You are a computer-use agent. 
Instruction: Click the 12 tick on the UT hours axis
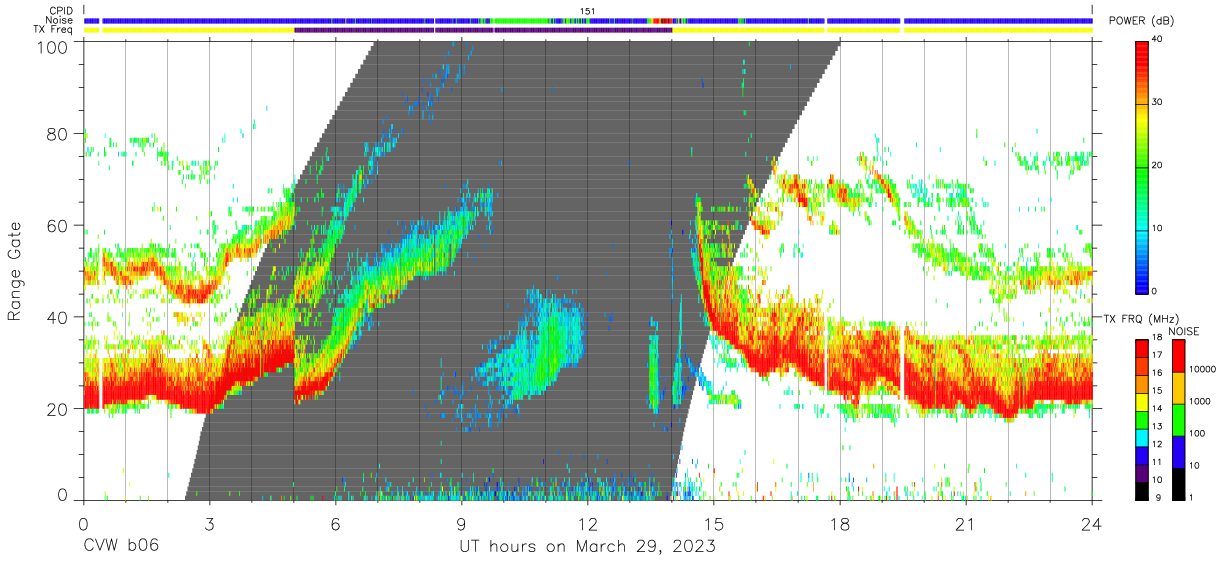click(x=588, y=523)
